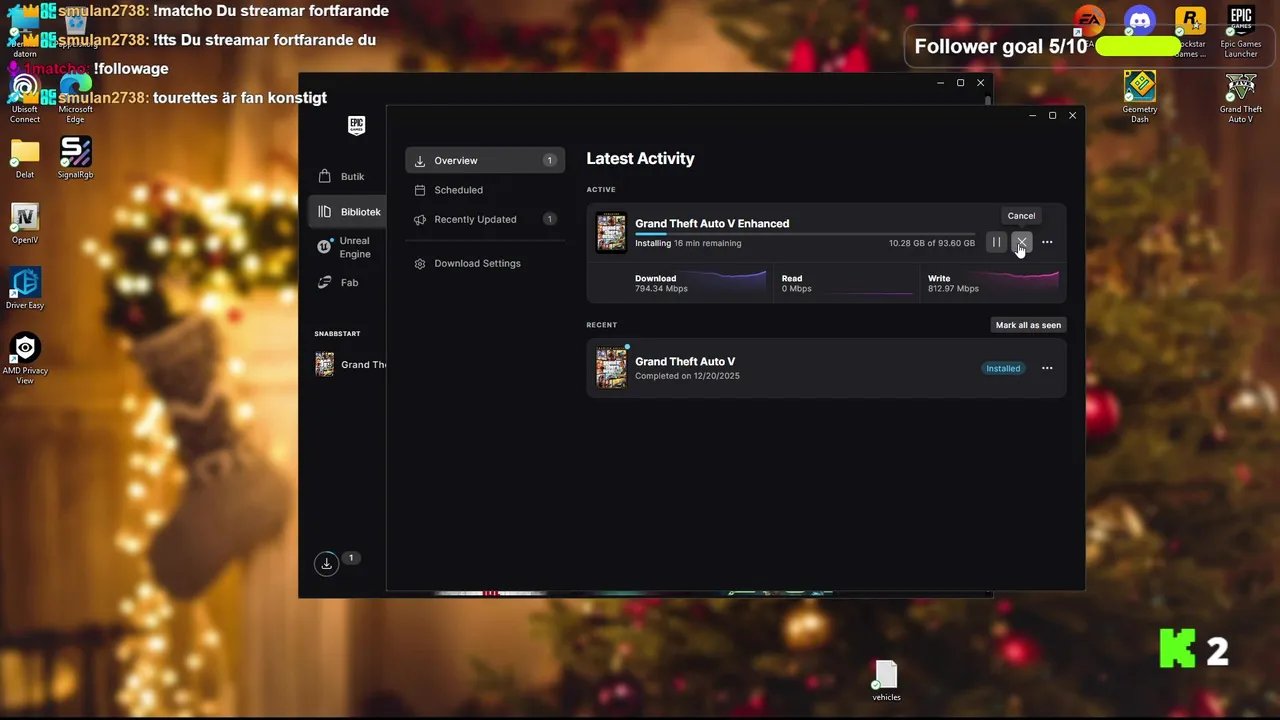
Task: Launch Grand Theft Auto from Snabbstart list
Action: 350,365
